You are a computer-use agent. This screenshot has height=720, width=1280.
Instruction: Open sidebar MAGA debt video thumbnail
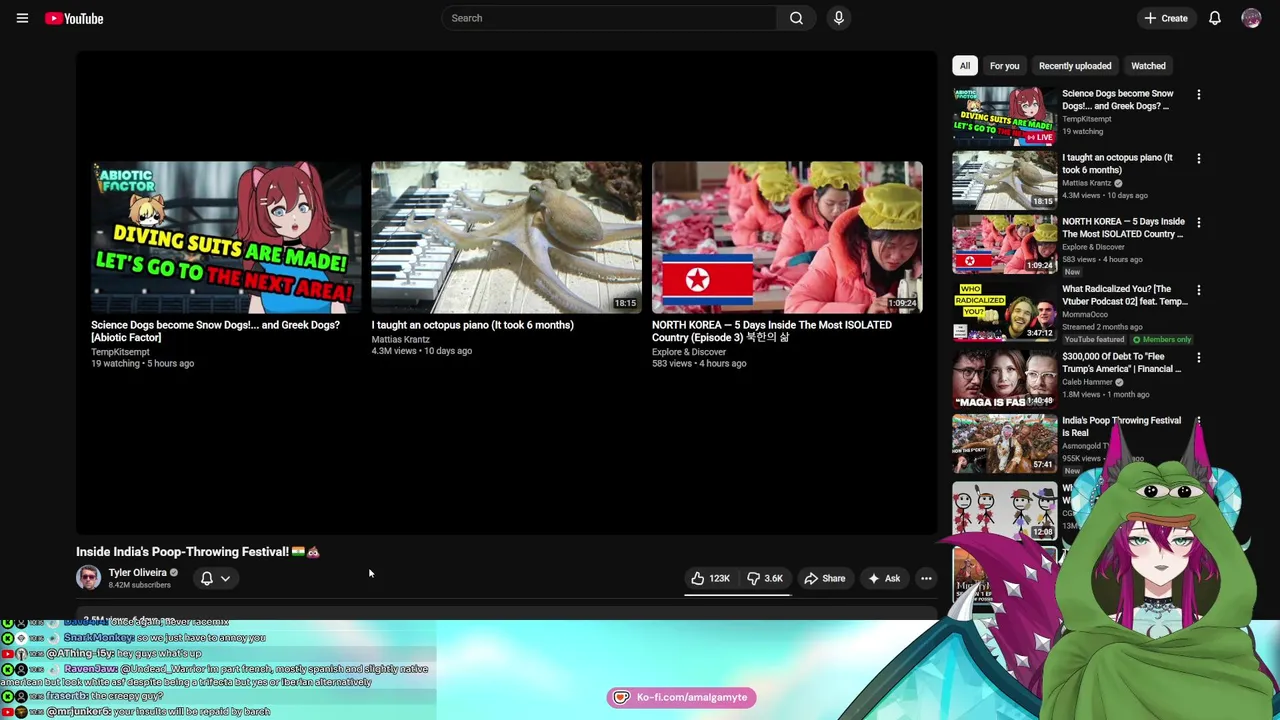(1004, 379)
